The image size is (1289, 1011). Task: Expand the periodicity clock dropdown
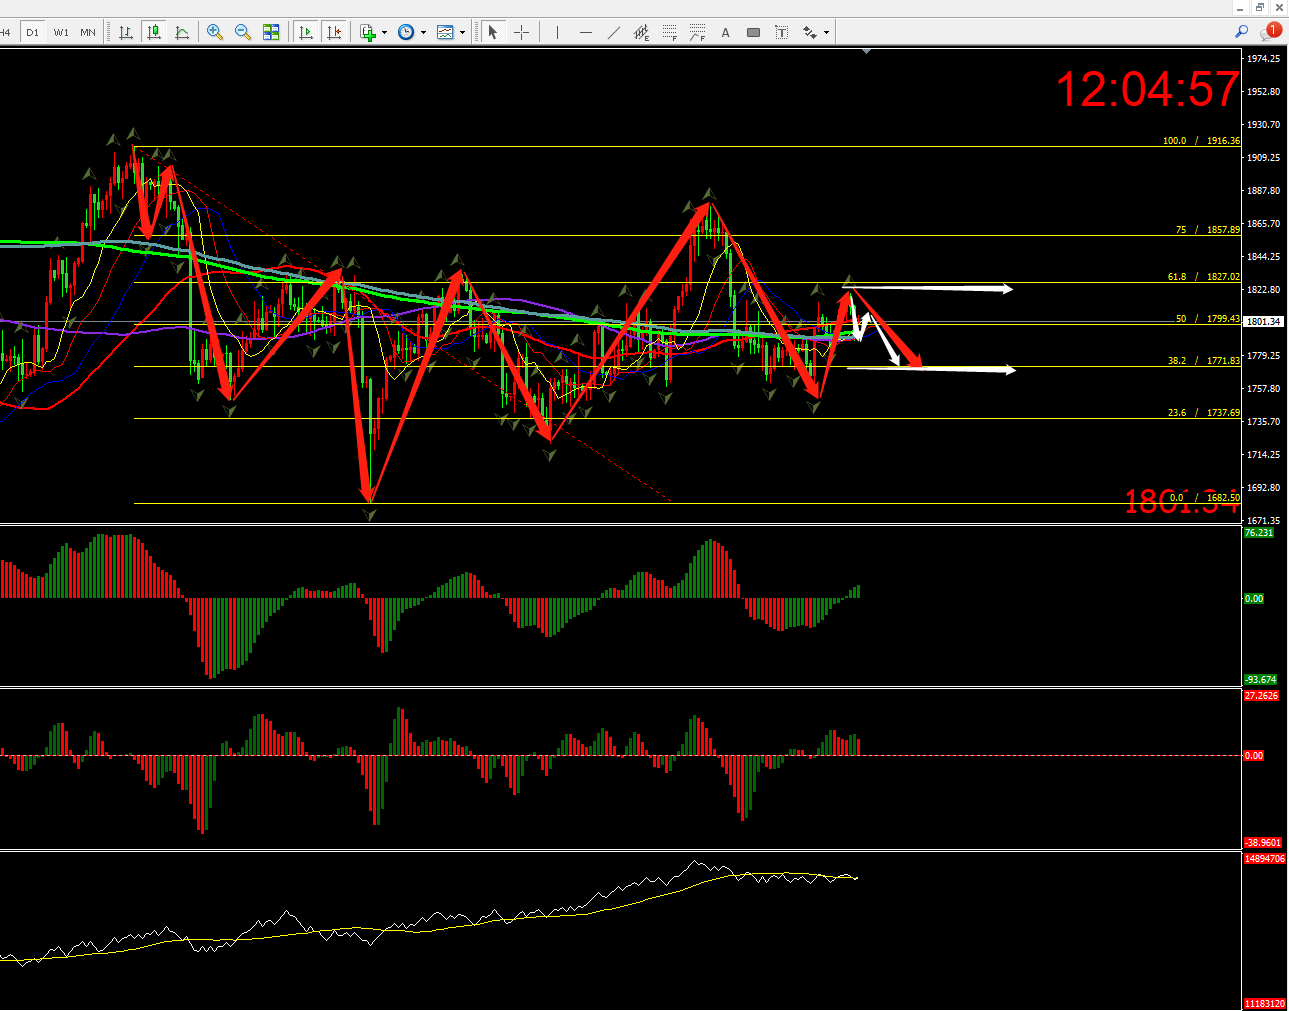click(x=411, y=32)
